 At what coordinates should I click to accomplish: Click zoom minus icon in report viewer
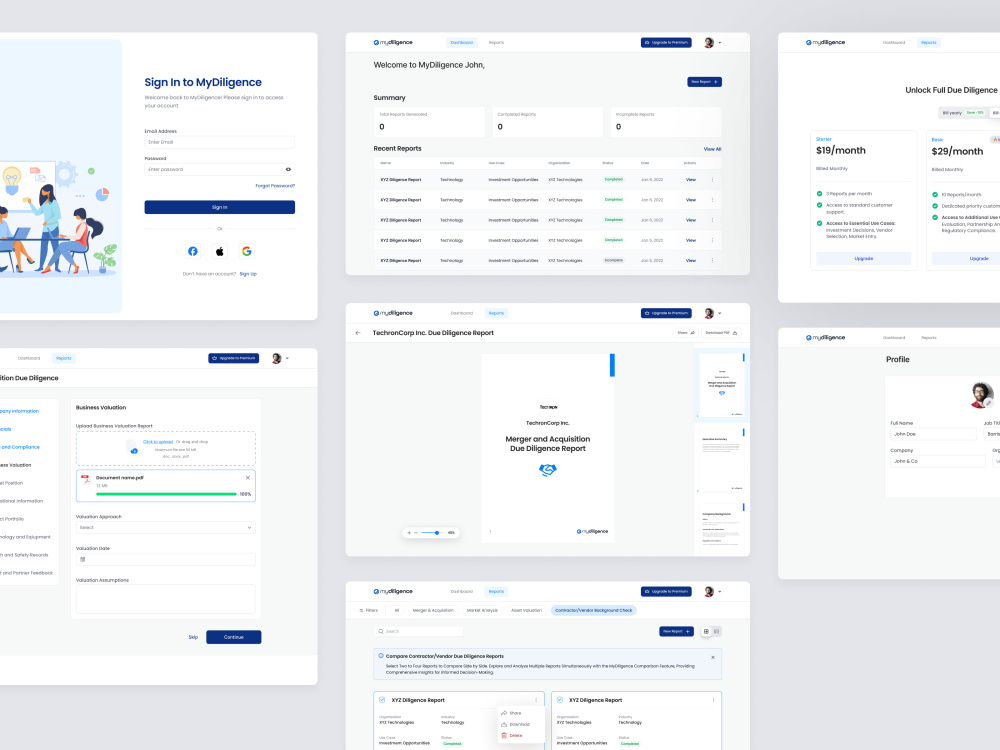click(x=416, y=533)
